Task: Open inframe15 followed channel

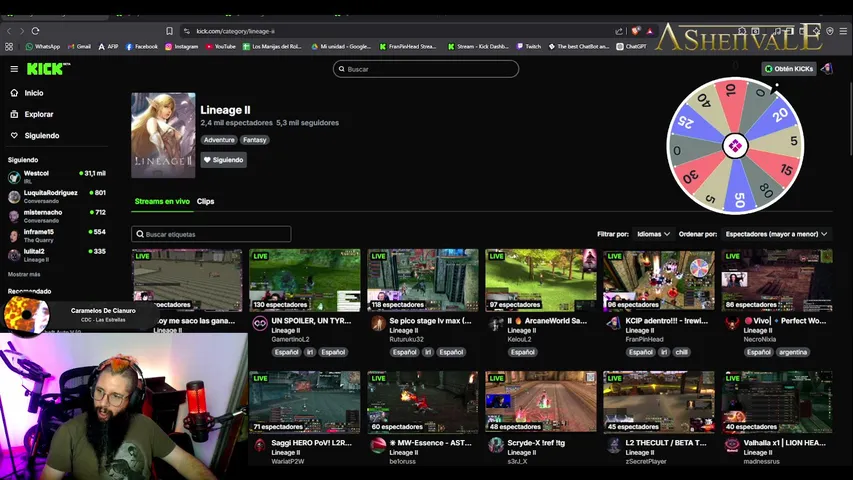Action: pyautogui.click(x=57, y=235)
